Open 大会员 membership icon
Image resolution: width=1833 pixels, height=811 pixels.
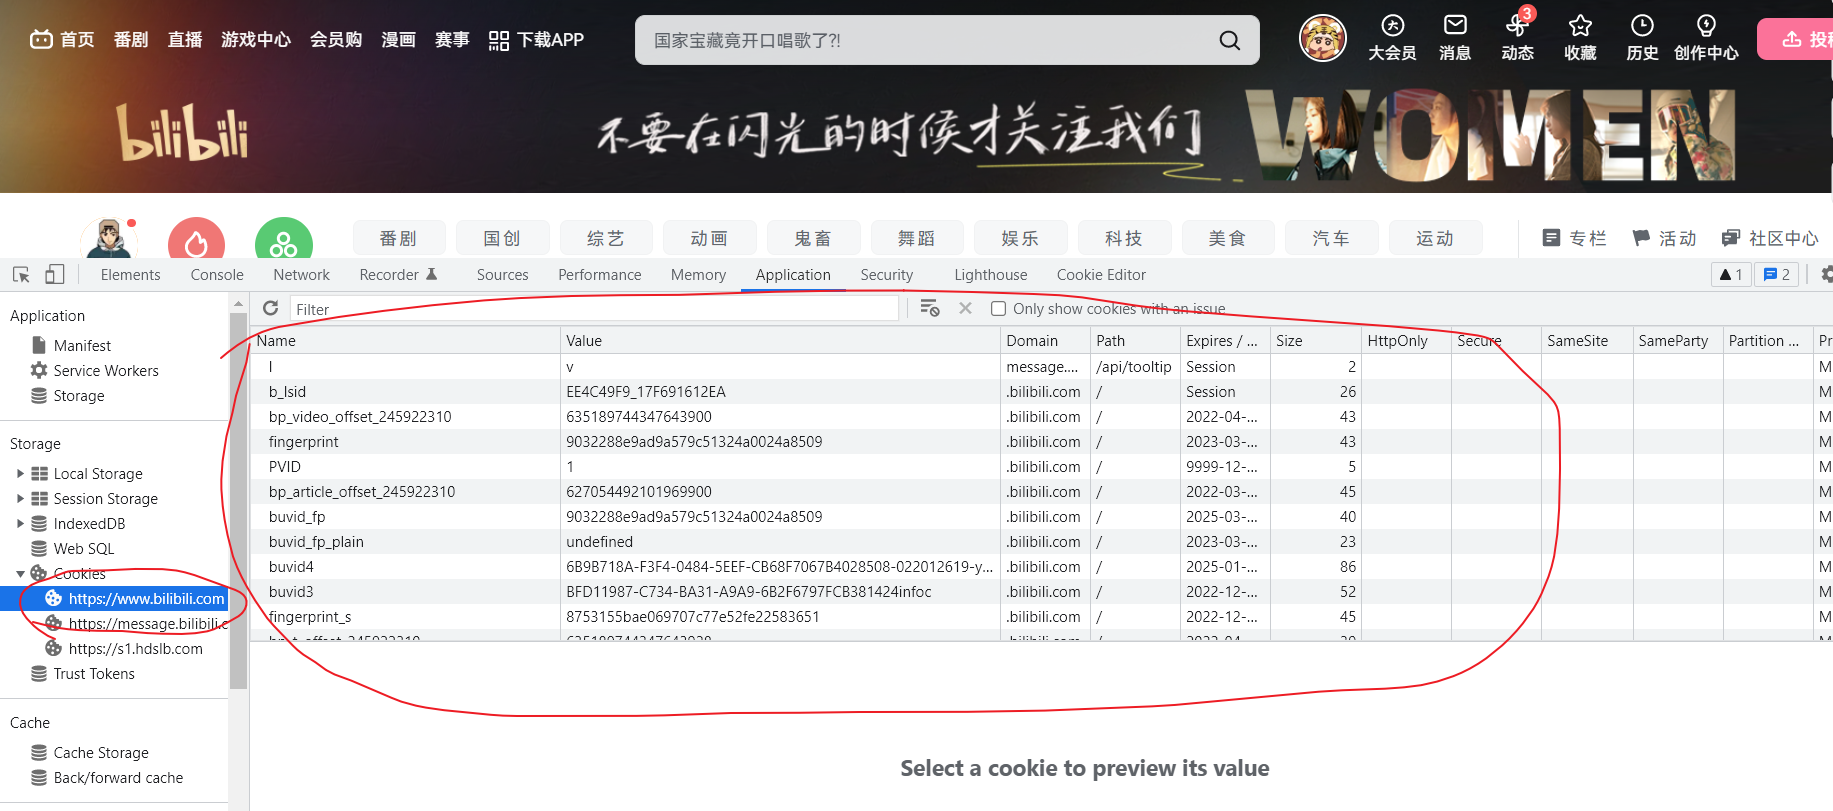coord(1392,39)
